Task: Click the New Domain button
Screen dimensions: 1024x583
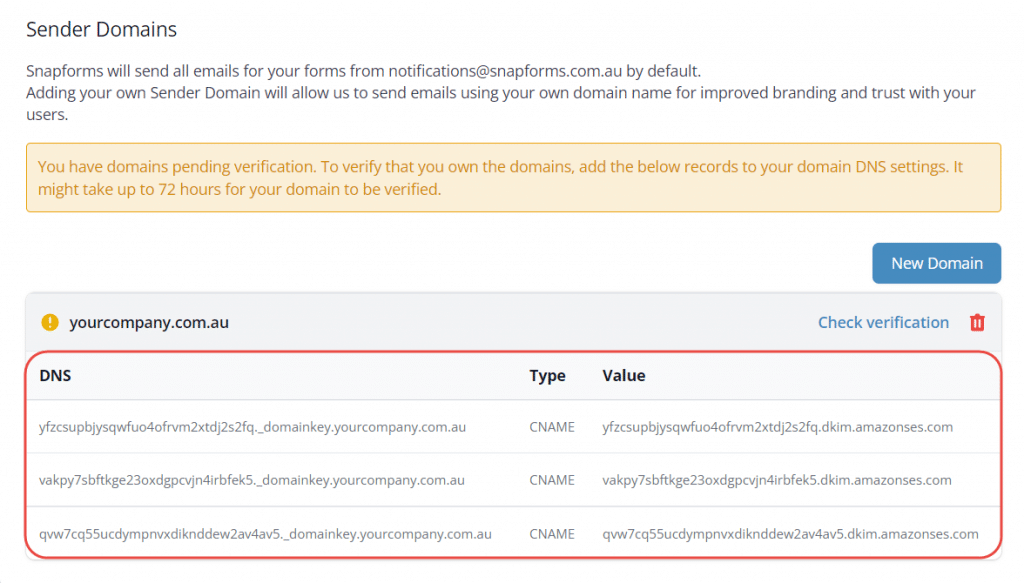Action: (x=936, y=263)
